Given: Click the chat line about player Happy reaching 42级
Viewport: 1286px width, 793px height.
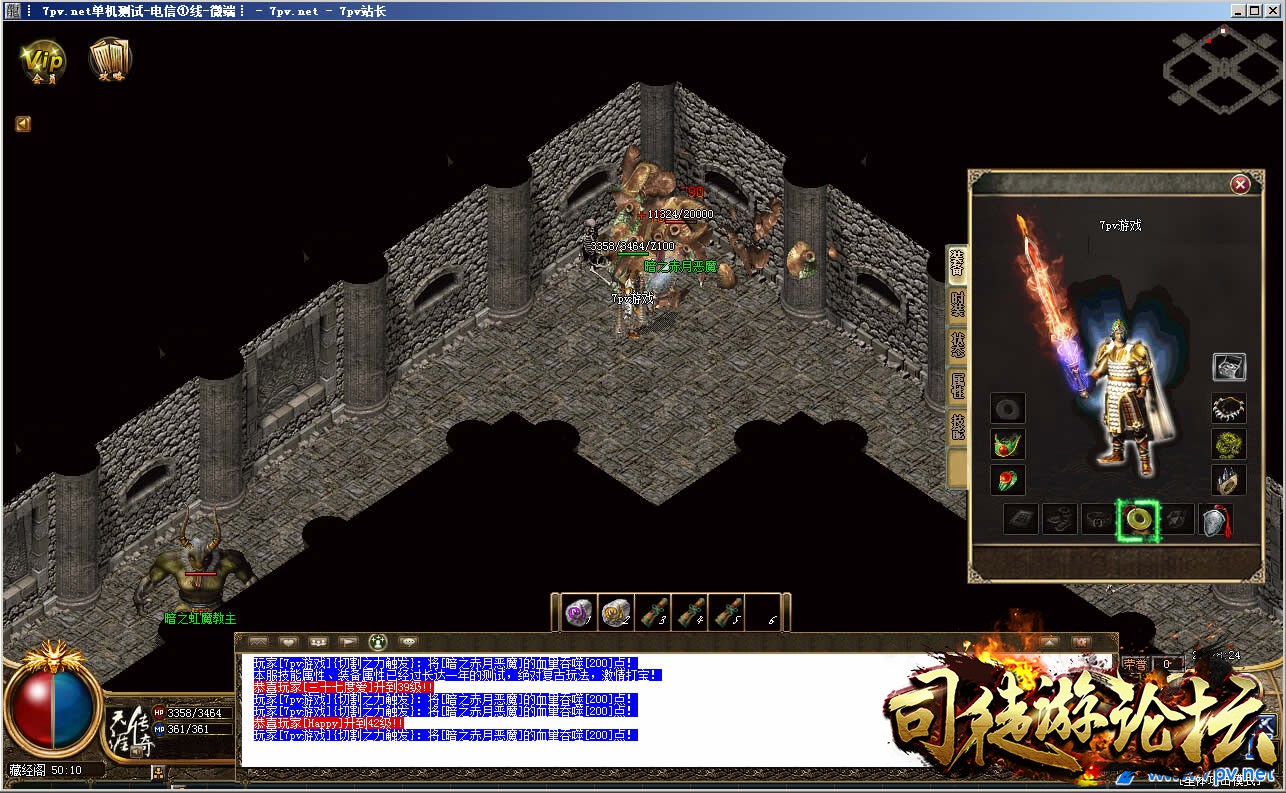Looking at the screenshot, I should (329, 723).
